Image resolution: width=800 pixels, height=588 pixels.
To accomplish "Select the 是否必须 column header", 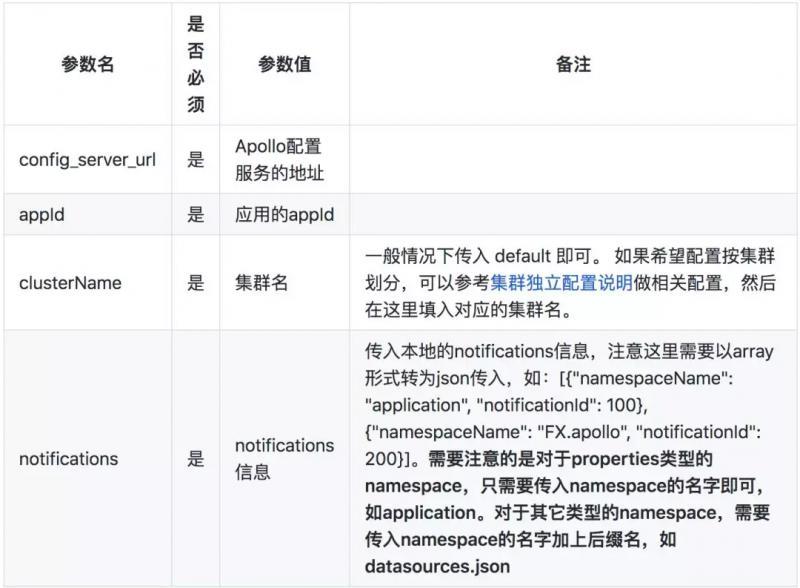I will pyautogui.click(x=191, y=63).
